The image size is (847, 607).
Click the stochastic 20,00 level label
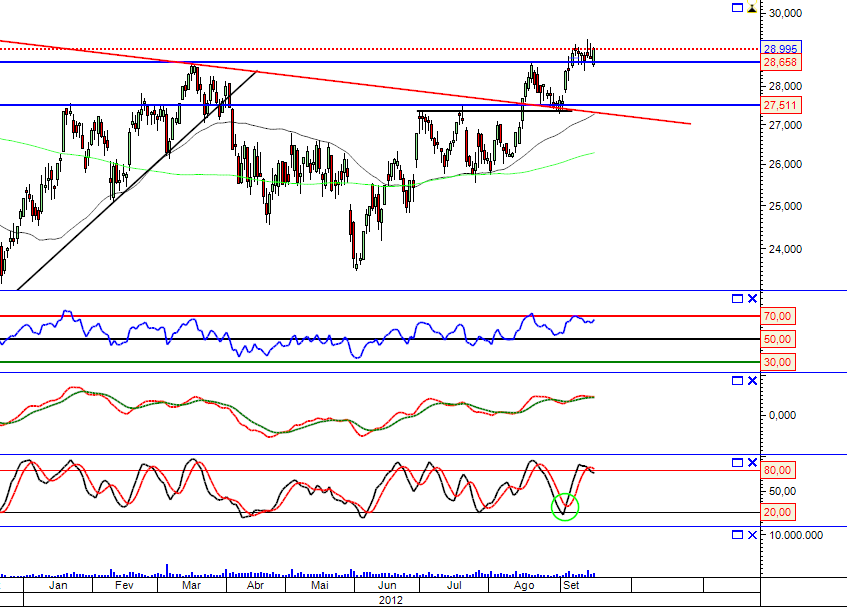click(778, 512)
